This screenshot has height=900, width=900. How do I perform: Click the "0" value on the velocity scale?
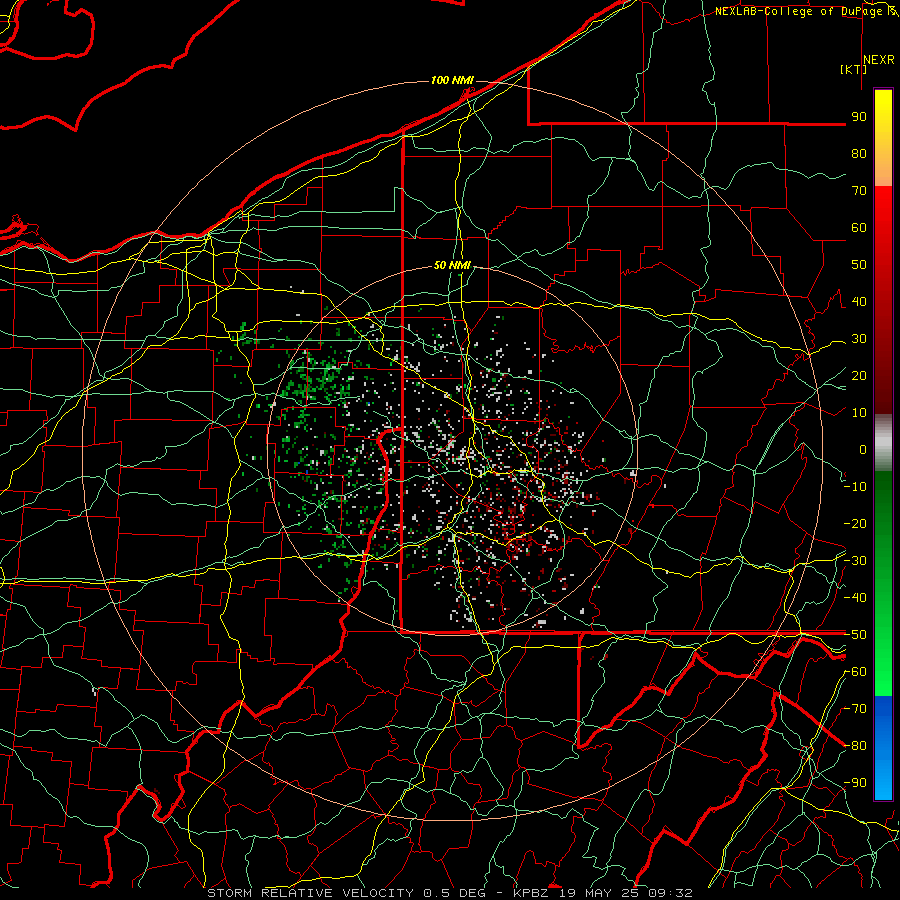[x=863, y=449]
